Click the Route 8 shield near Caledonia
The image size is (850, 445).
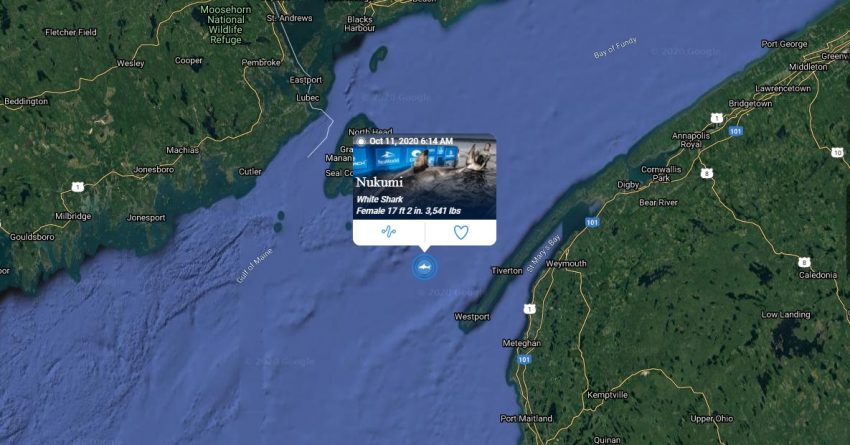point(804,262)
